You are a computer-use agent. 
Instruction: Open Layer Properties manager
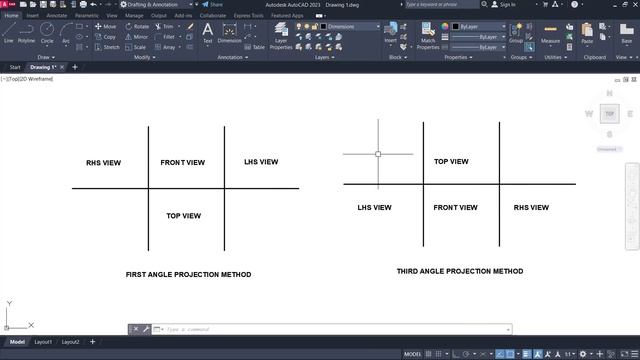pyautogui.click(x=281, y=36)
